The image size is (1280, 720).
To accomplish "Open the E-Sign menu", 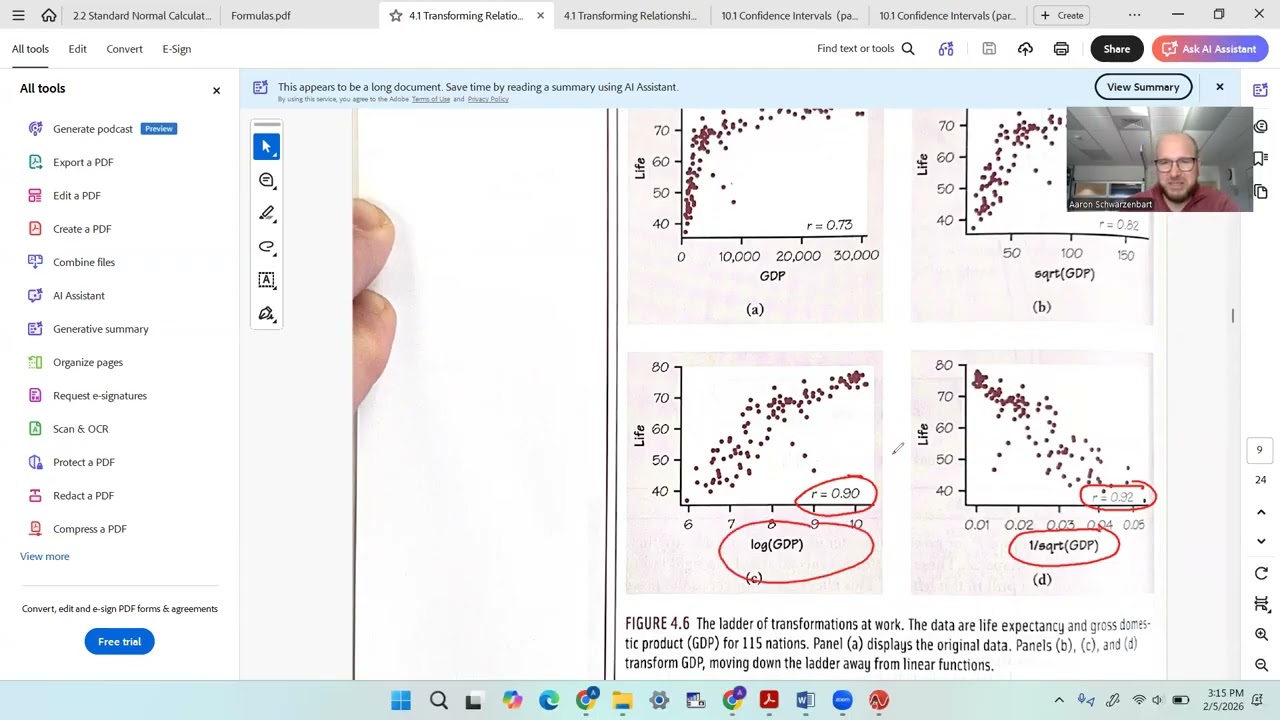I will 176,48.
